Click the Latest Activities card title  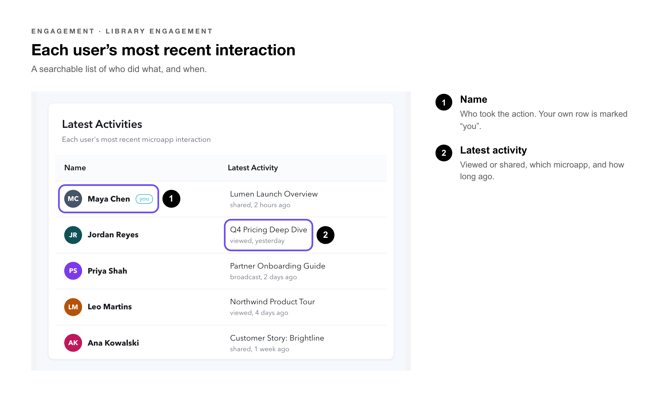[102, 124]
